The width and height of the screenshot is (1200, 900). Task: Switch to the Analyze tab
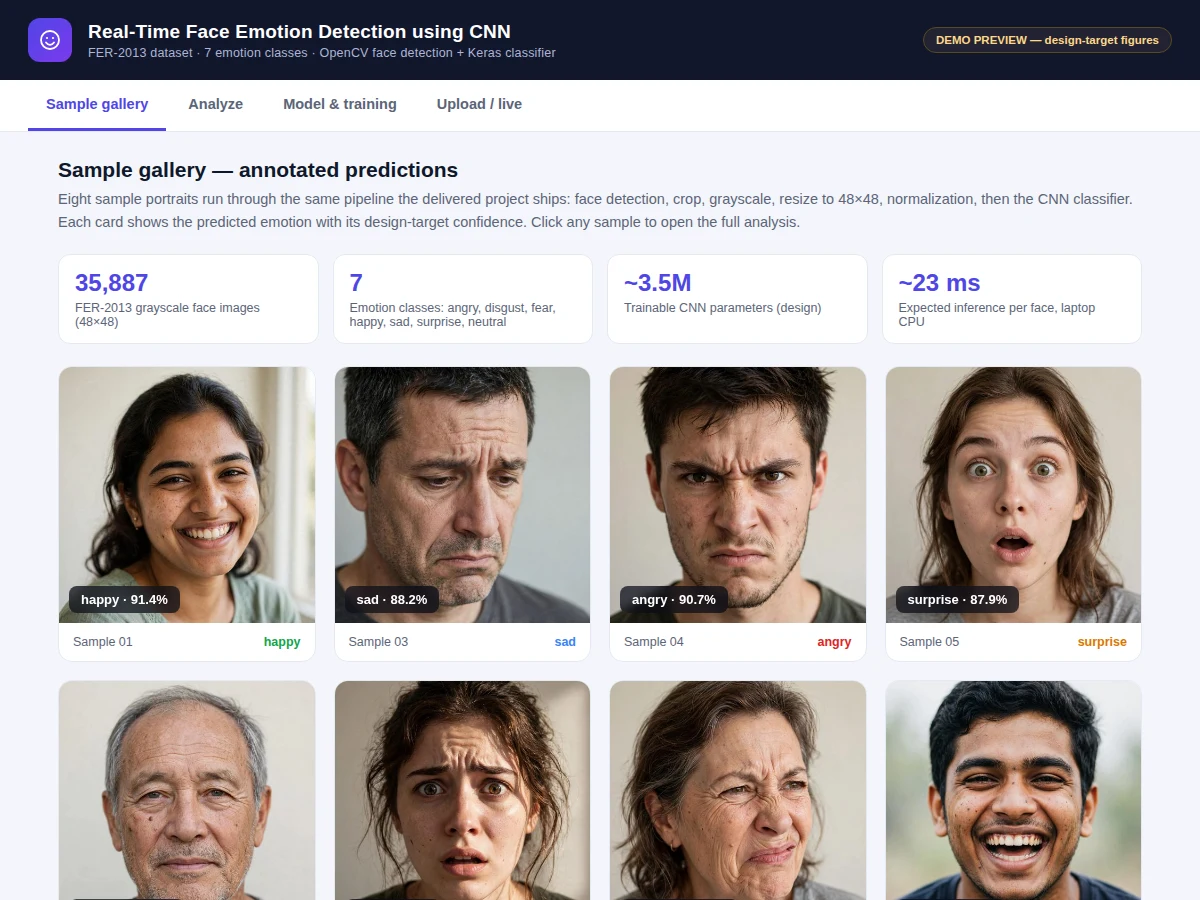pos(216,104)
